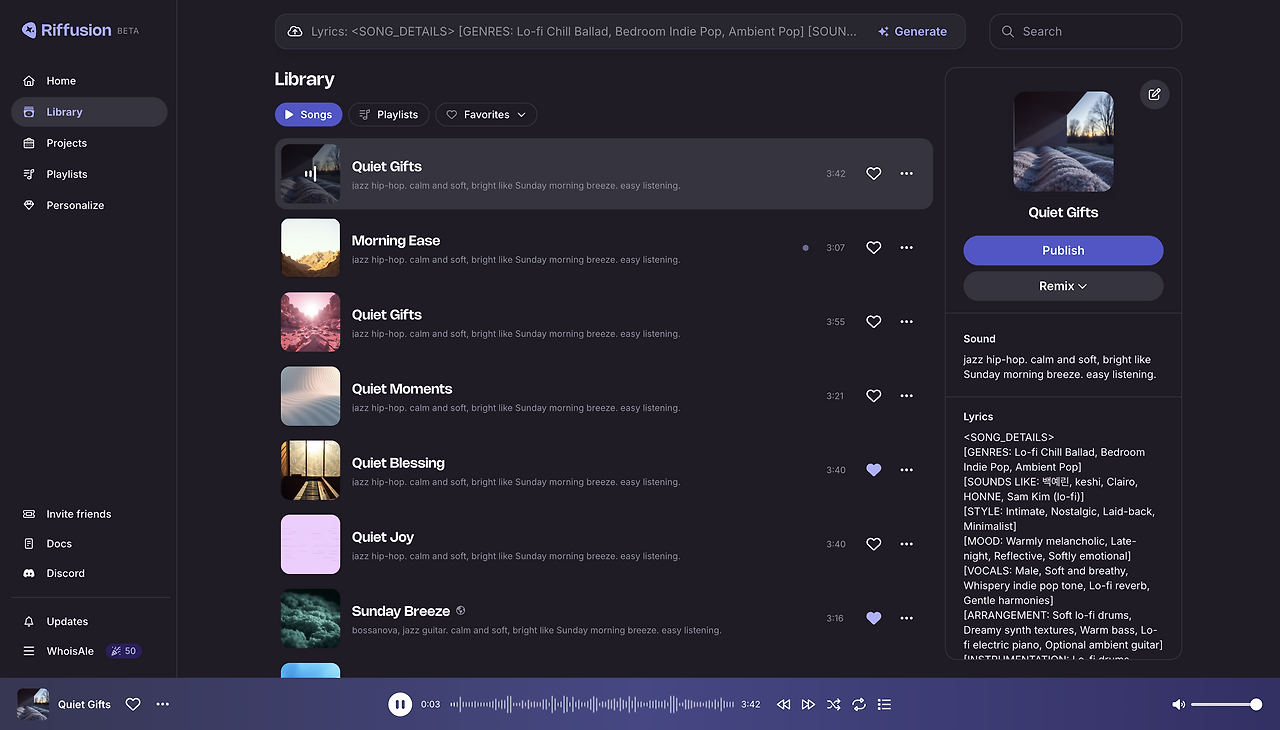Favorite the Quiet Moments song
Image resolution: width=1280 pixels, height=730 pixels.
[874, 396]
